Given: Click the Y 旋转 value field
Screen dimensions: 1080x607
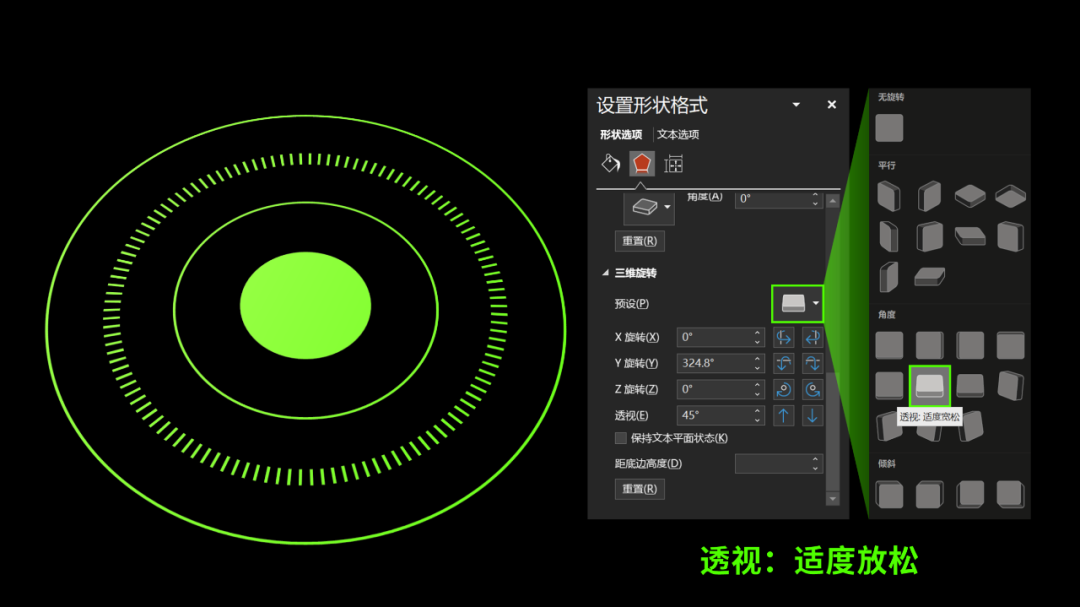Looking at the screenshot, I should click(x=714, y=362).
